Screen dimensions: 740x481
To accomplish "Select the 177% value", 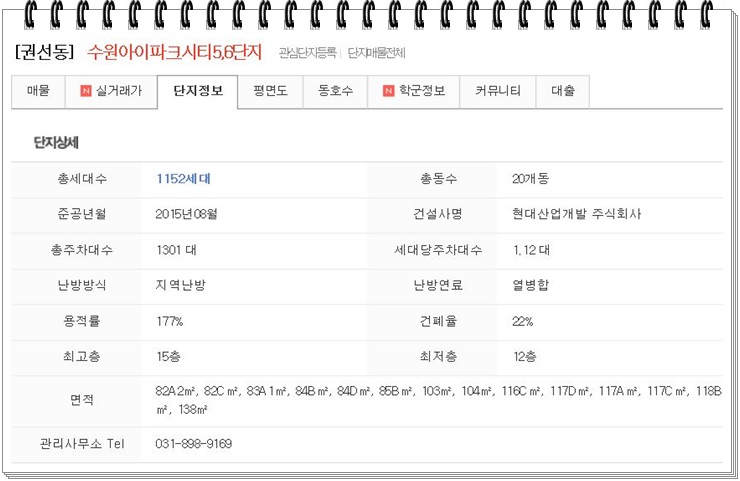I will [x=170, y=321].
